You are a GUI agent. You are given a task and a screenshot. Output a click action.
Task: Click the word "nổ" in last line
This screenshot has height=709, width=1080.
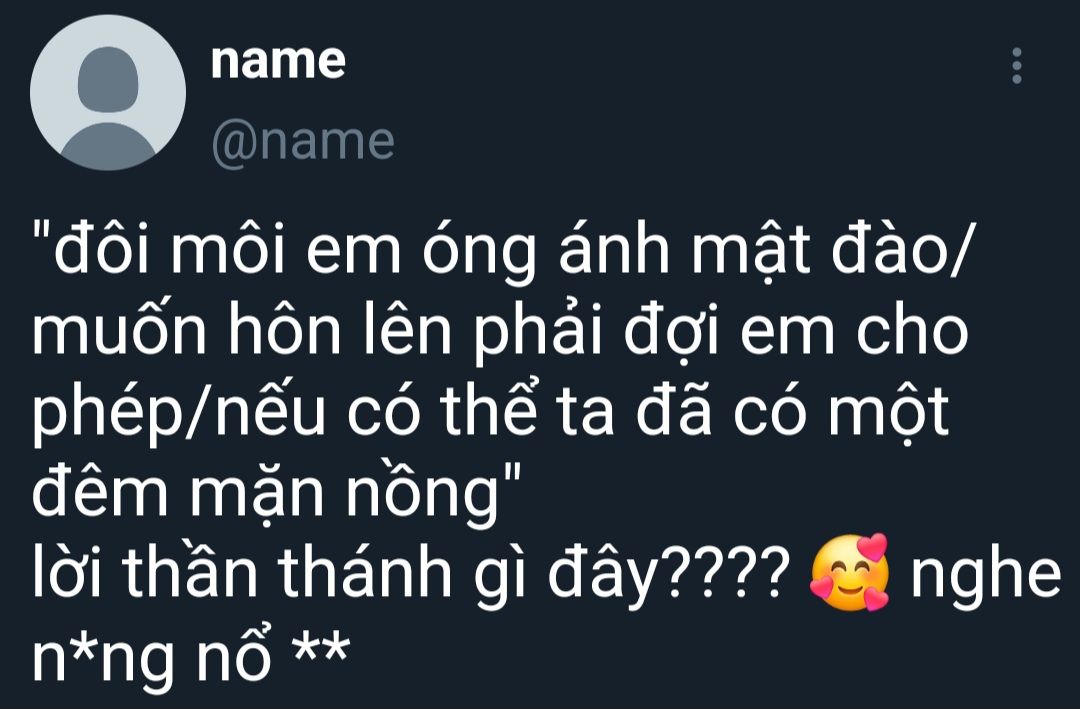233,652
